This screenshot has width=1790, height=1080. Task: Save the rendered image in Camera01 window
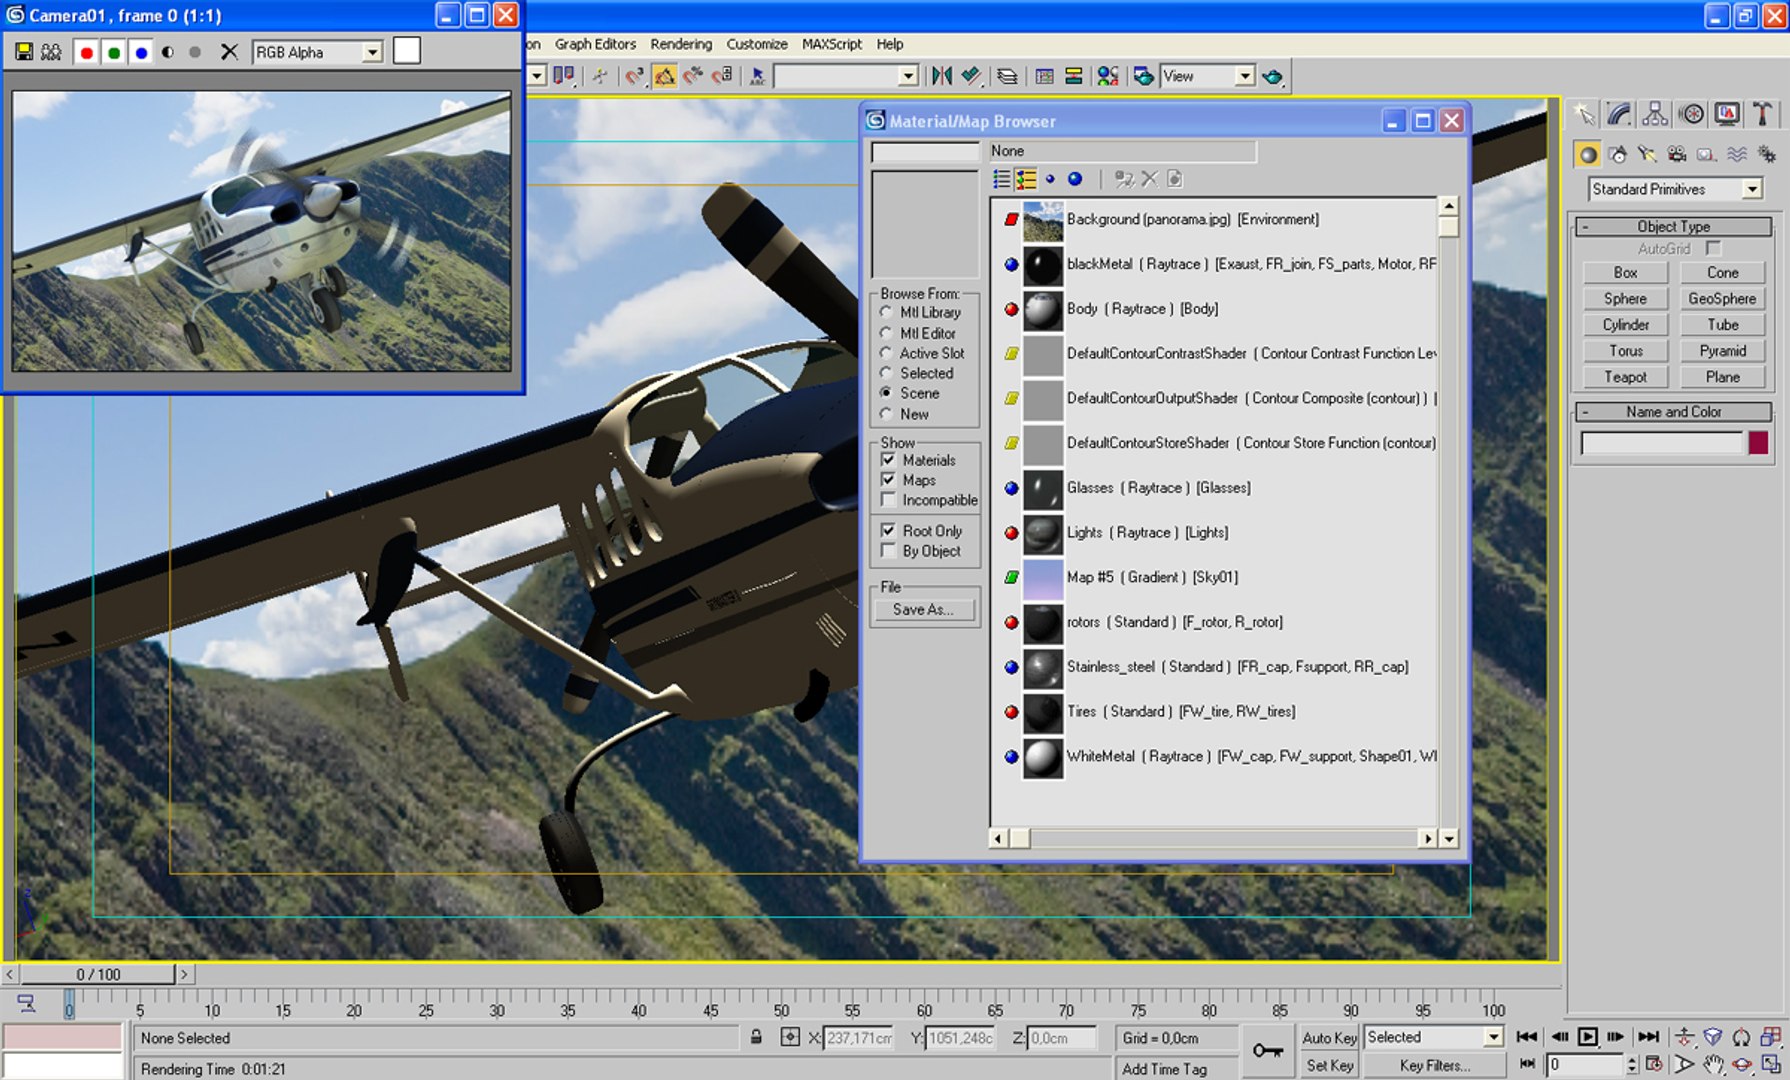pyautogui.click(x=23, y=52)
